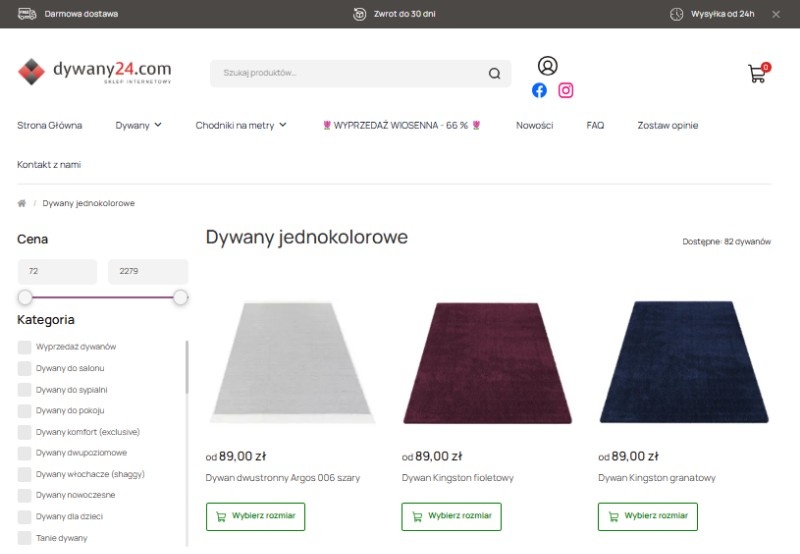Open Dywan Kingston fioletowy link
The width and height of the screenshot is (800, 554).
coord(458,478)
